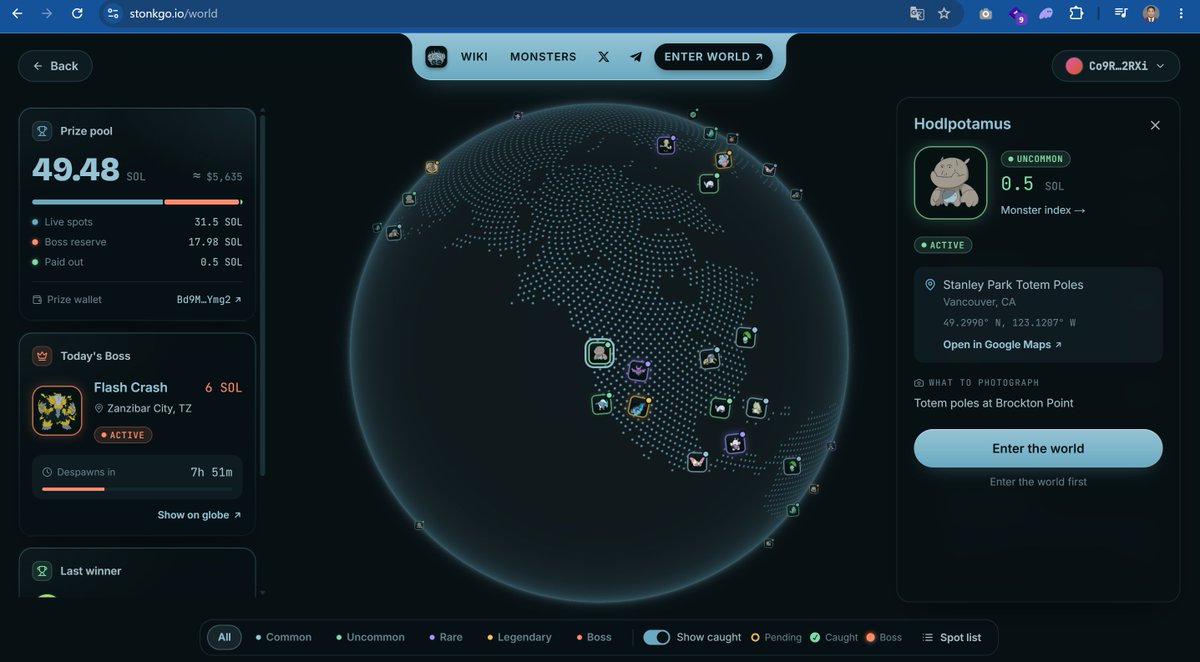View site information icon in address bar
The height and width of the screenshot is (662, 1200).
[112, 14]
